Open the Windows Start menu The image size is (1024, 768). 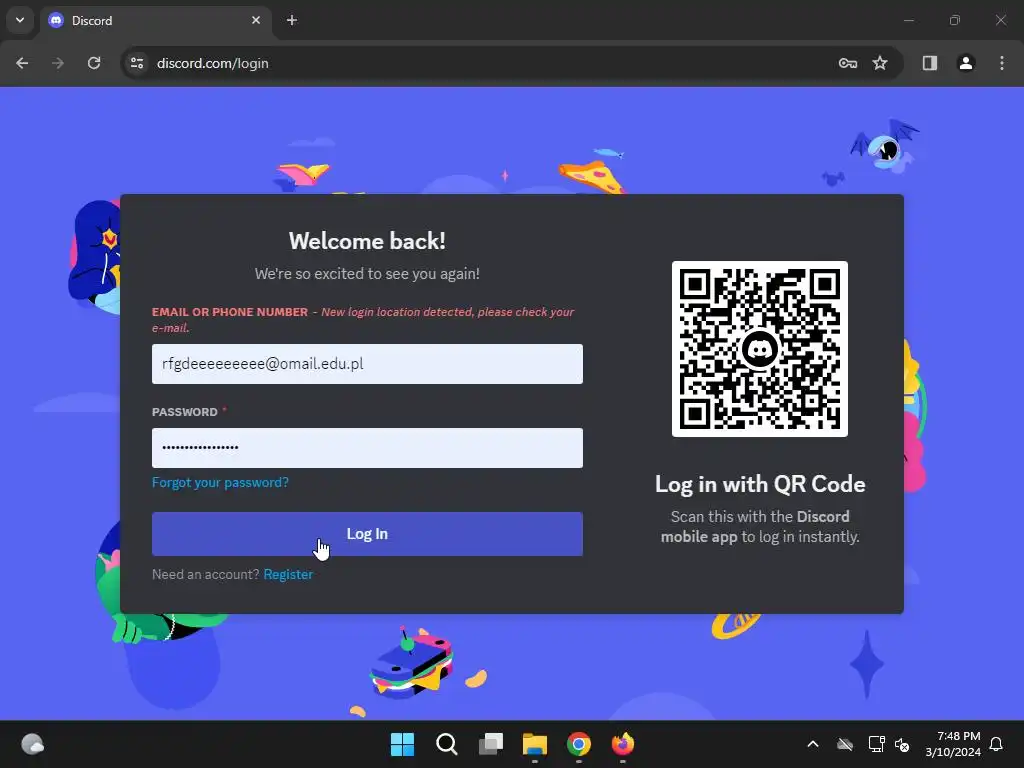[402, 744]
